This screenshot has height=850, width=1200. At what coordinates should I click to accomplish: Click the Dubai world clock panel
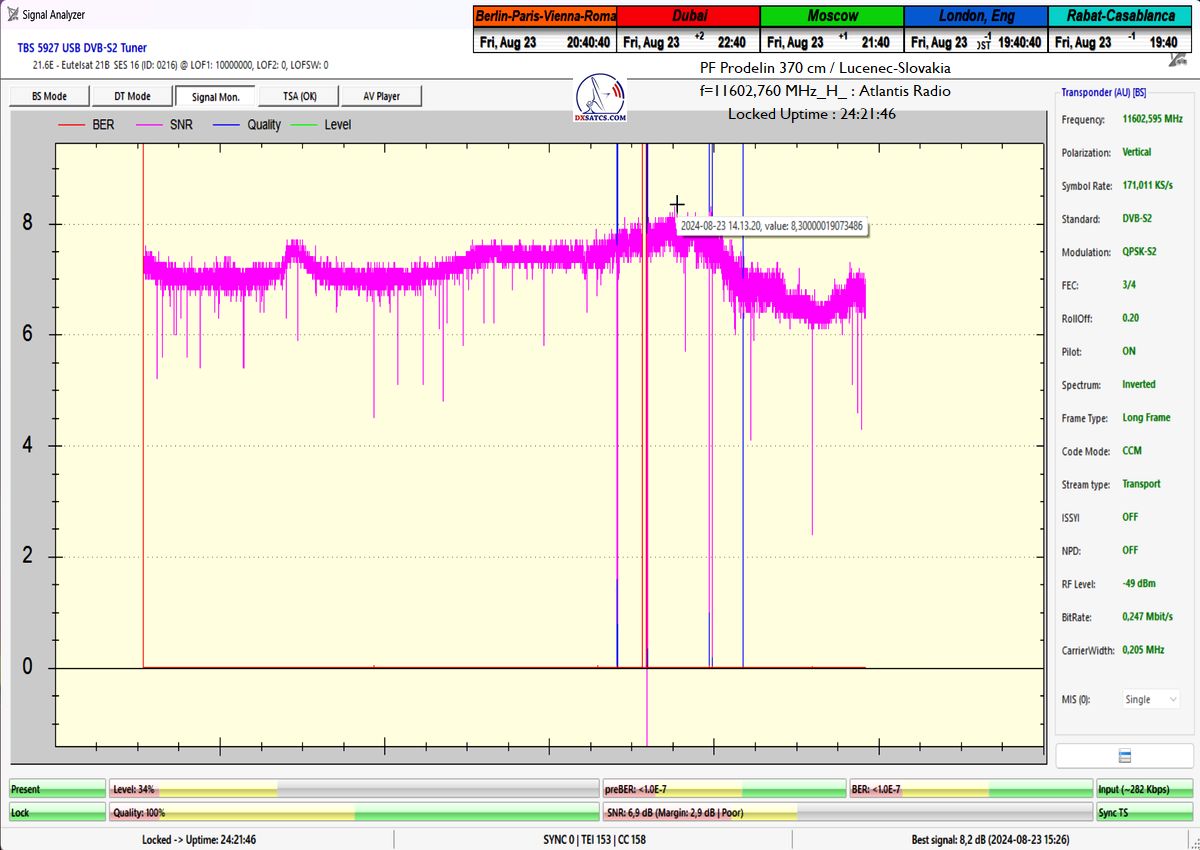(x=688, y=30)
